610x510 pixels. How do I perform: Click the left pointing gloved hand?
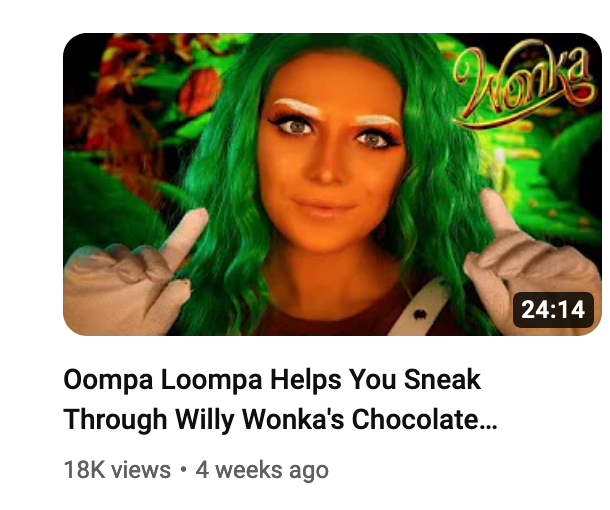(134, 274)
